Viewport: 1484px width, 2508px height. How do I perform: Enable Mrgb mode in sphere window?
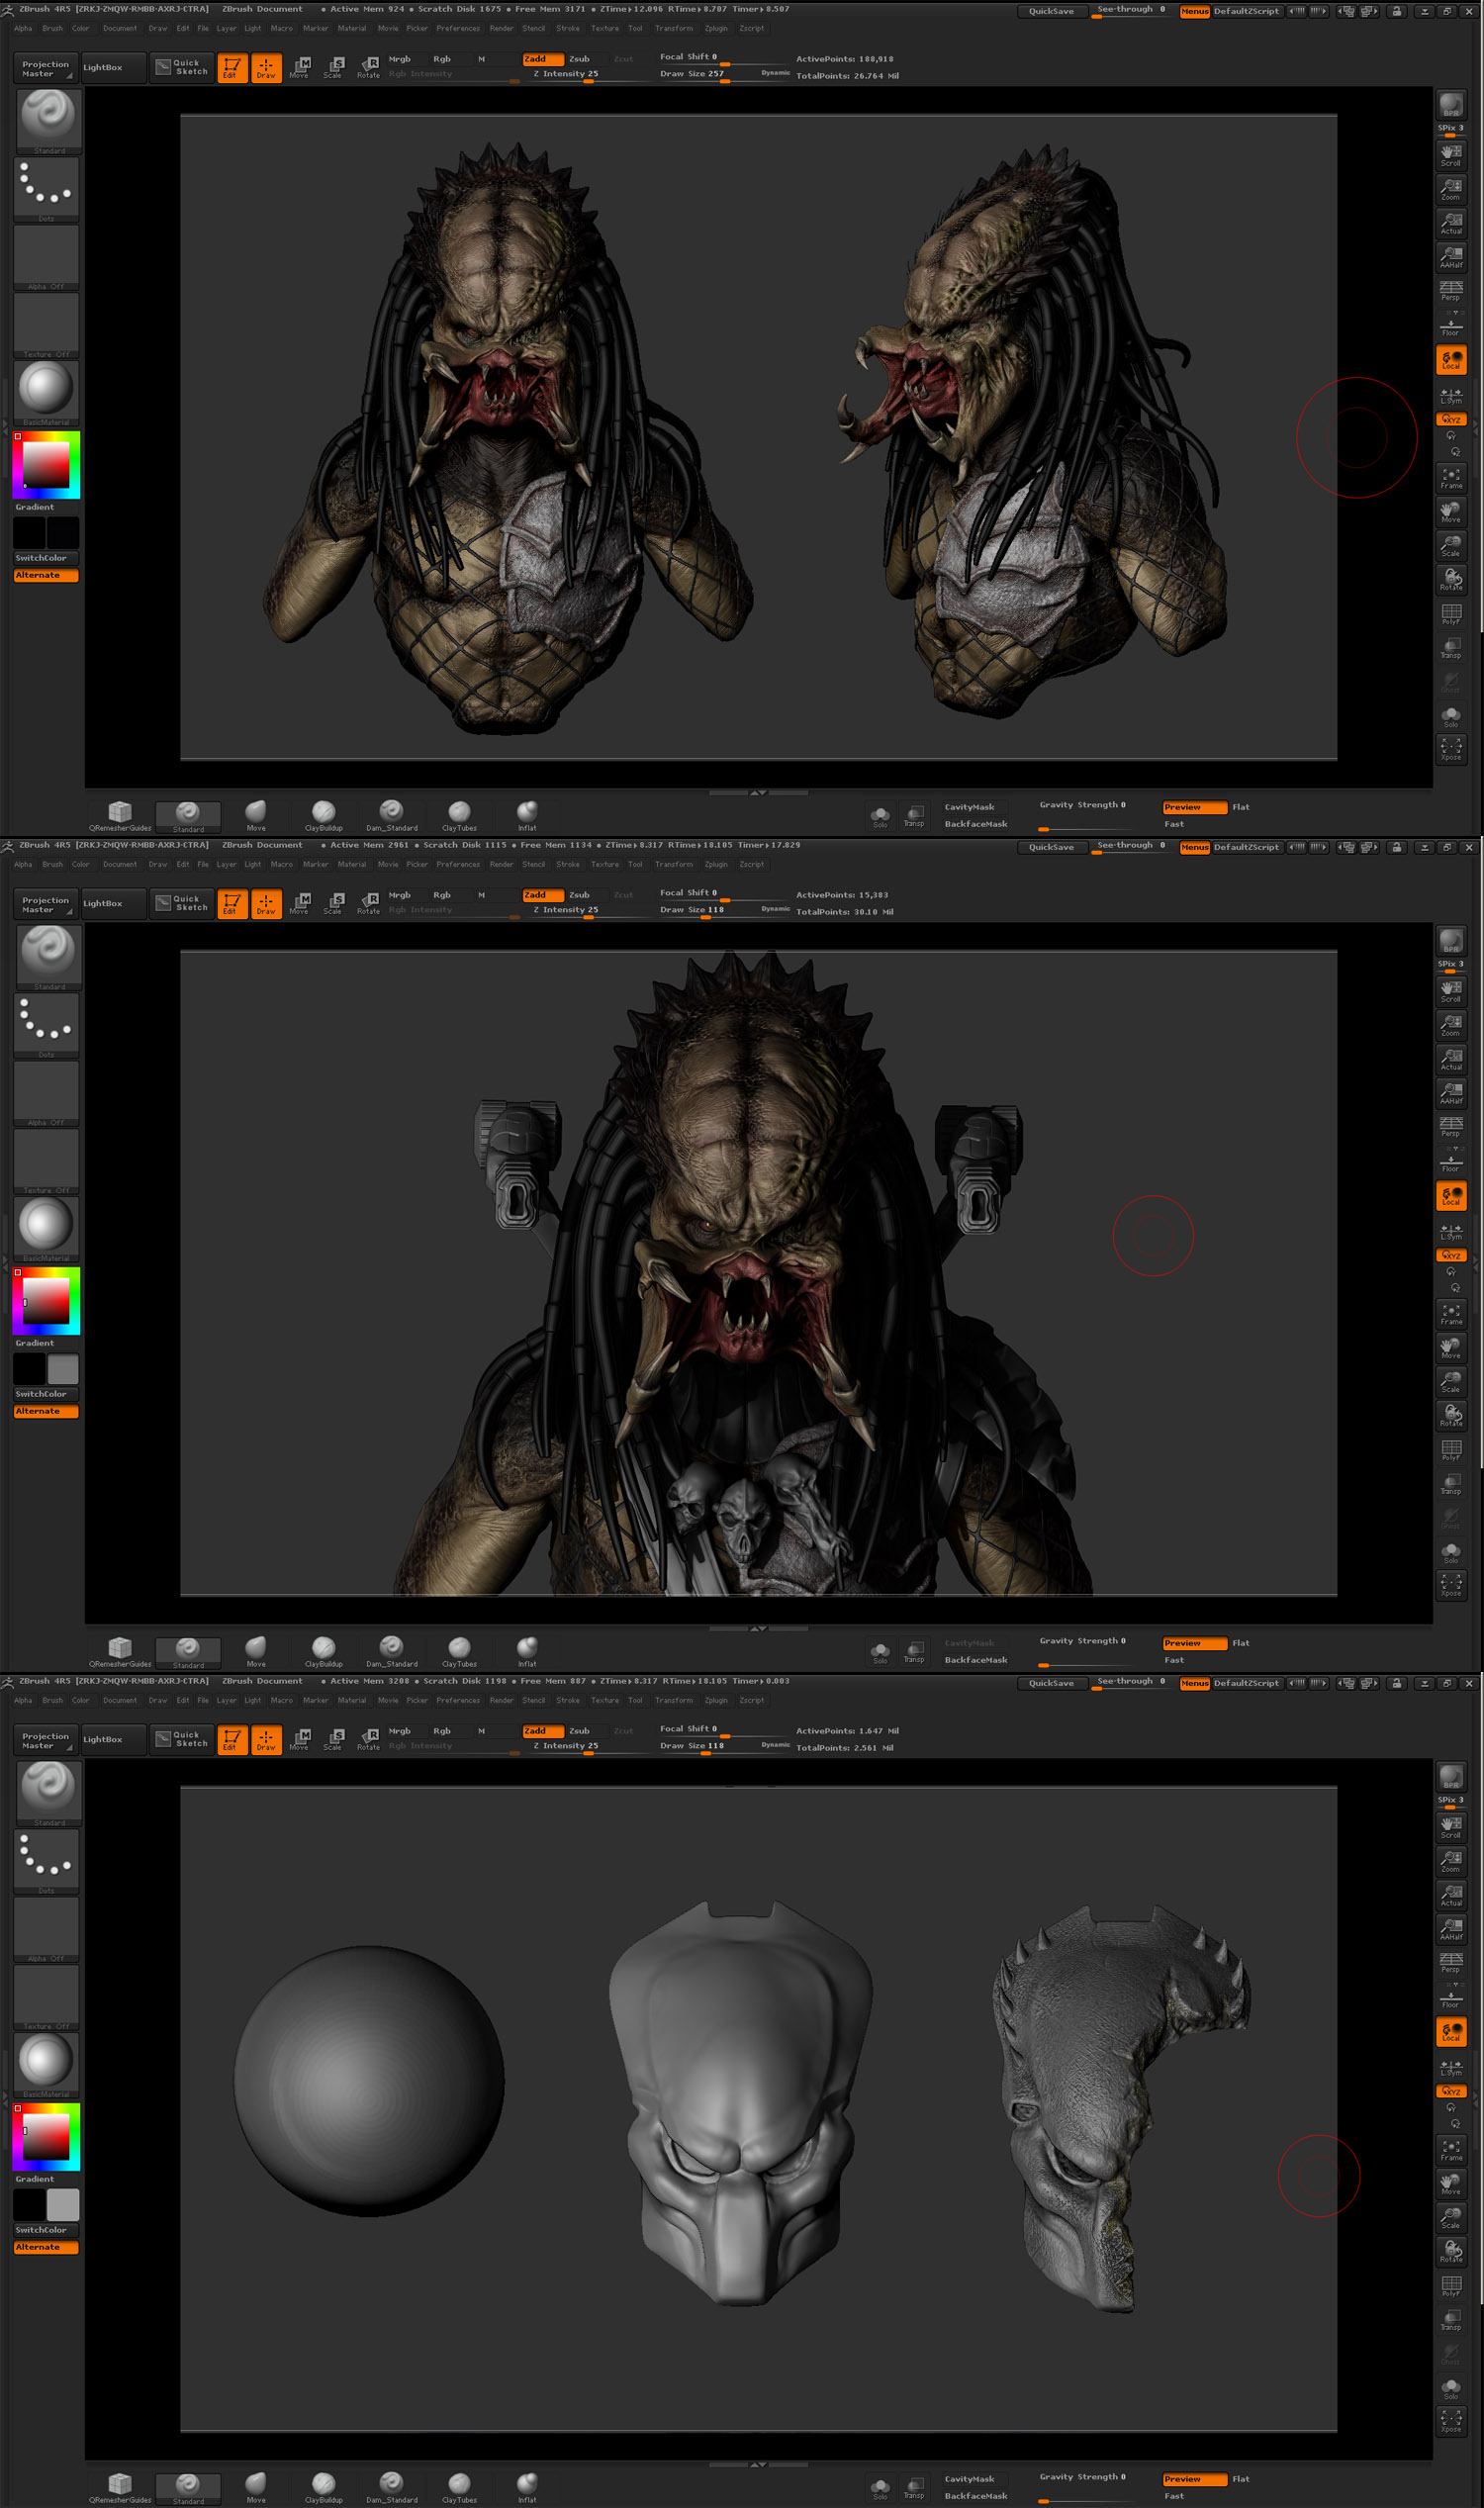(x=400, y=1731)
